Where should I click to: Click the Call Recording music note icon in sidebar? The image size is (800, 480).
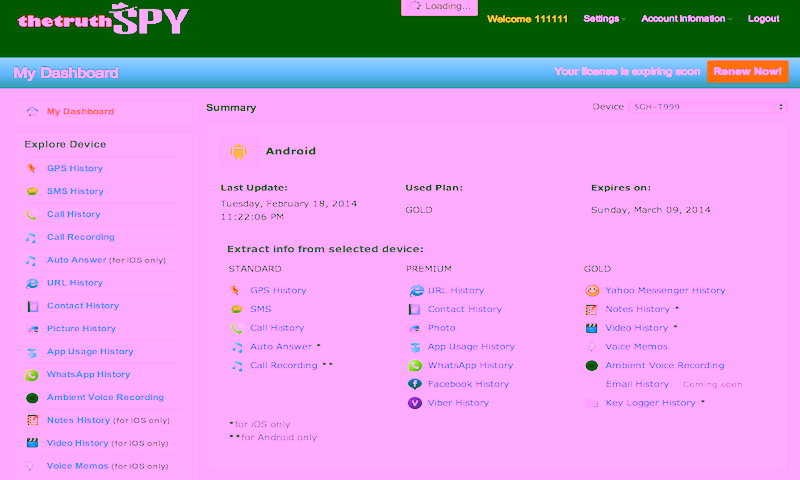pyautogui.click(x=31, y=238)
